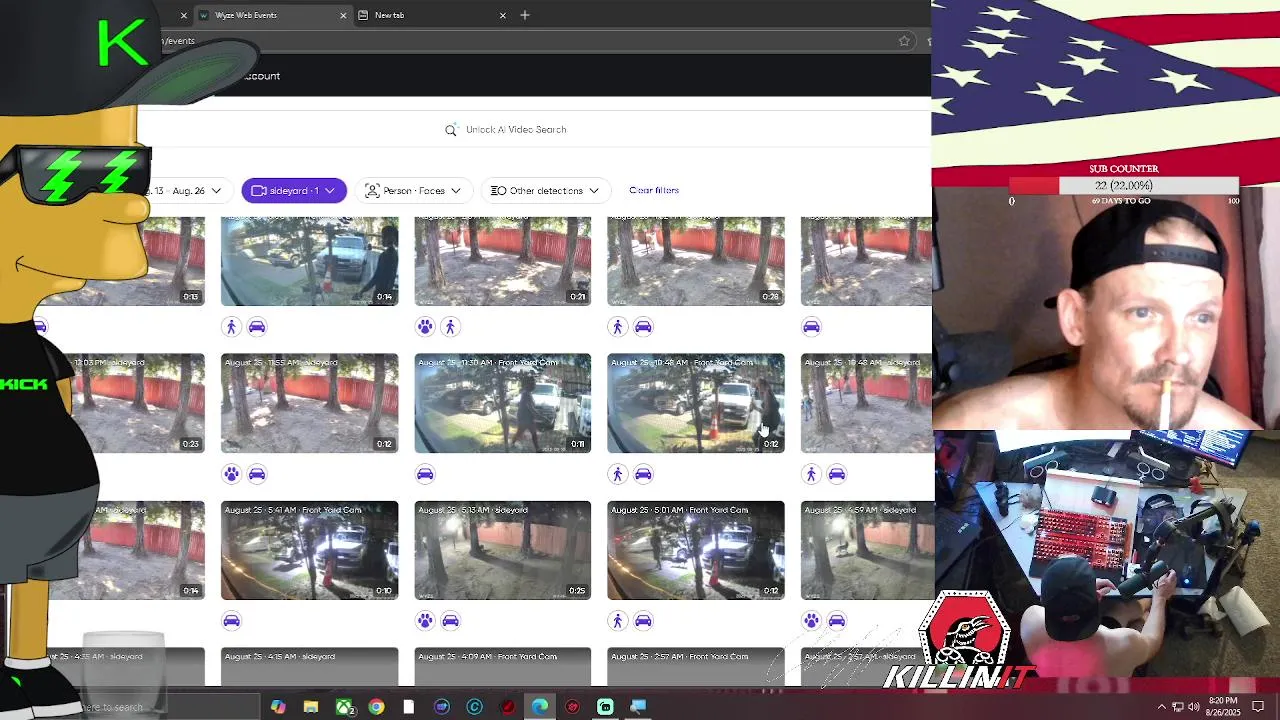
Task: Click Unlock AI Video Search field
Action: click(x=516, y=130)
